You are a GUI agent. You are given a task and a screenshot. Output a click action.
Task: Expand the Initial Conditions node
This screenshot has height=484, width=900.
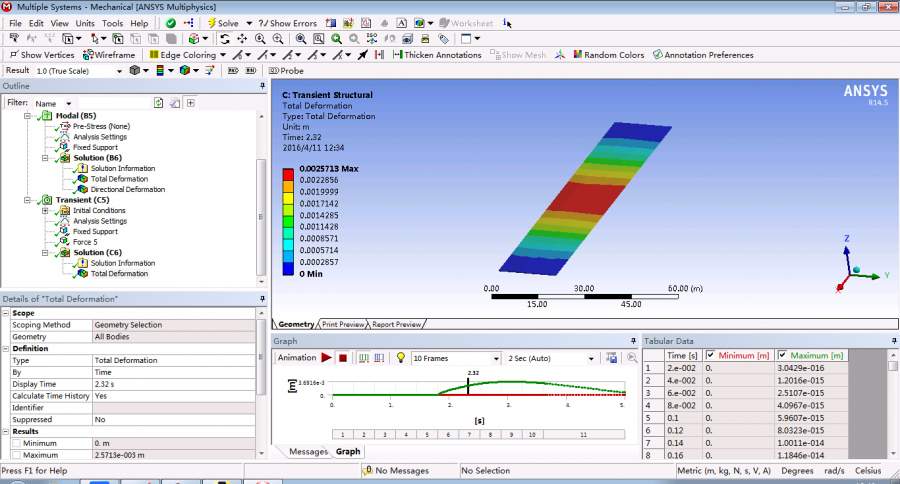click(x=45, y=211)
